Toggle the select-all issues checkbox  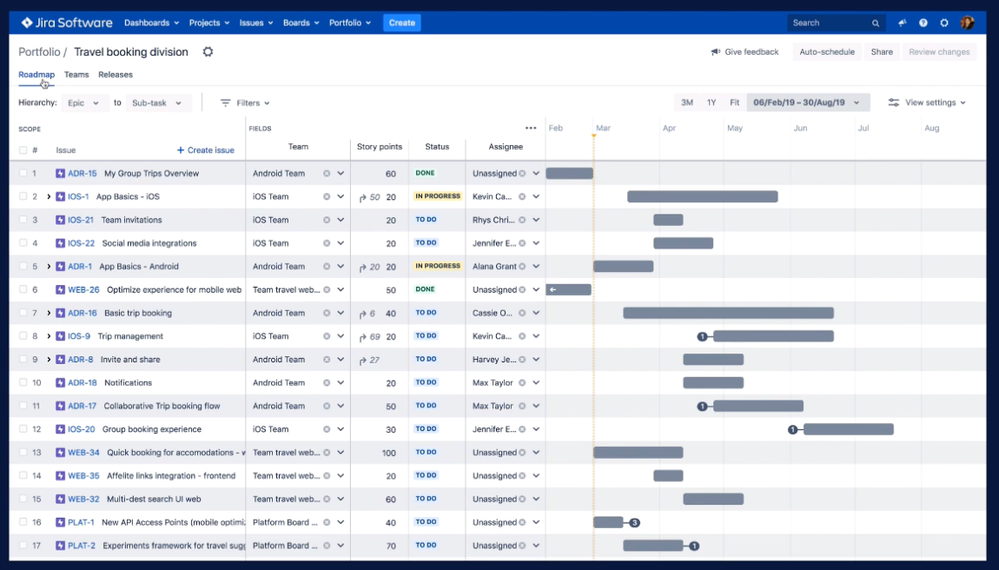click(23, 150)
